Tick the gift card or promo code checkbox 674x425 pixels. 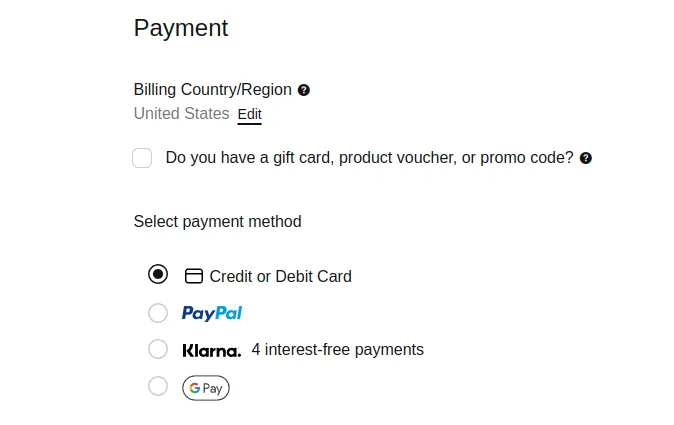point(142,158)
